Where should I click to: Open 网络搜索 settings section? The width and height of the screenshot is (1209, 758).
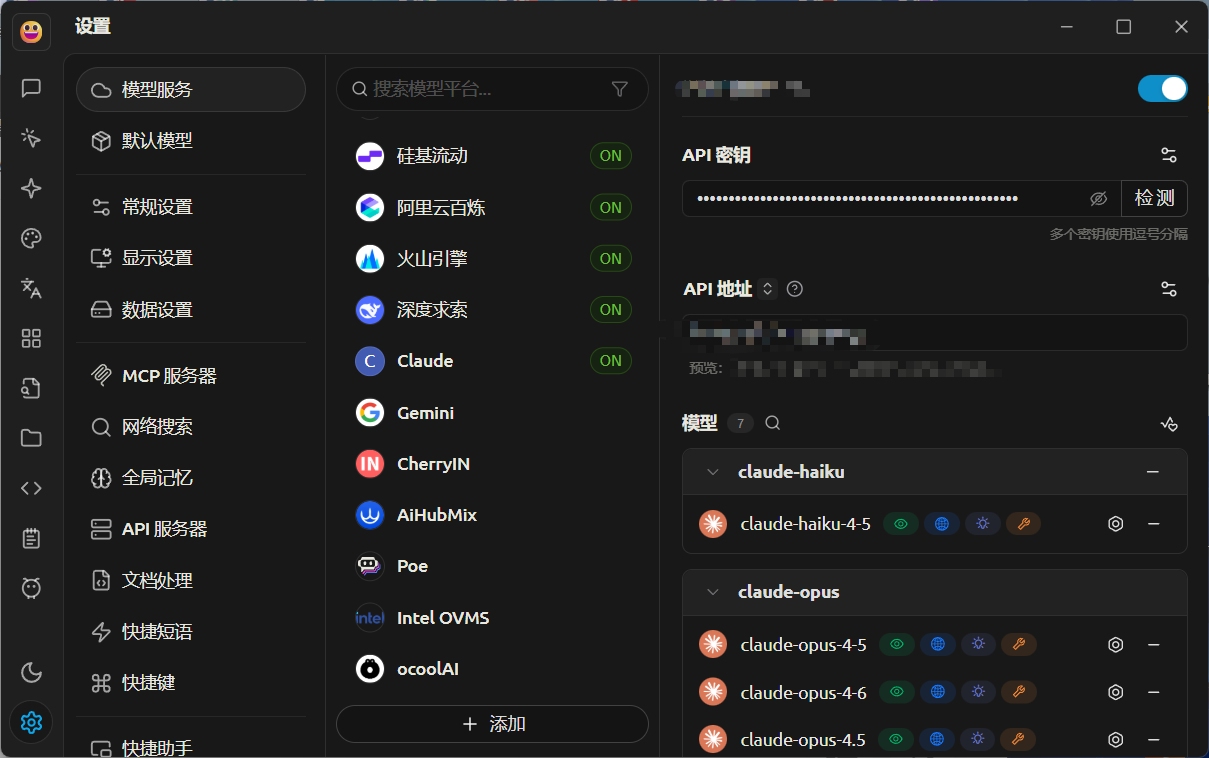pos(191,427)
